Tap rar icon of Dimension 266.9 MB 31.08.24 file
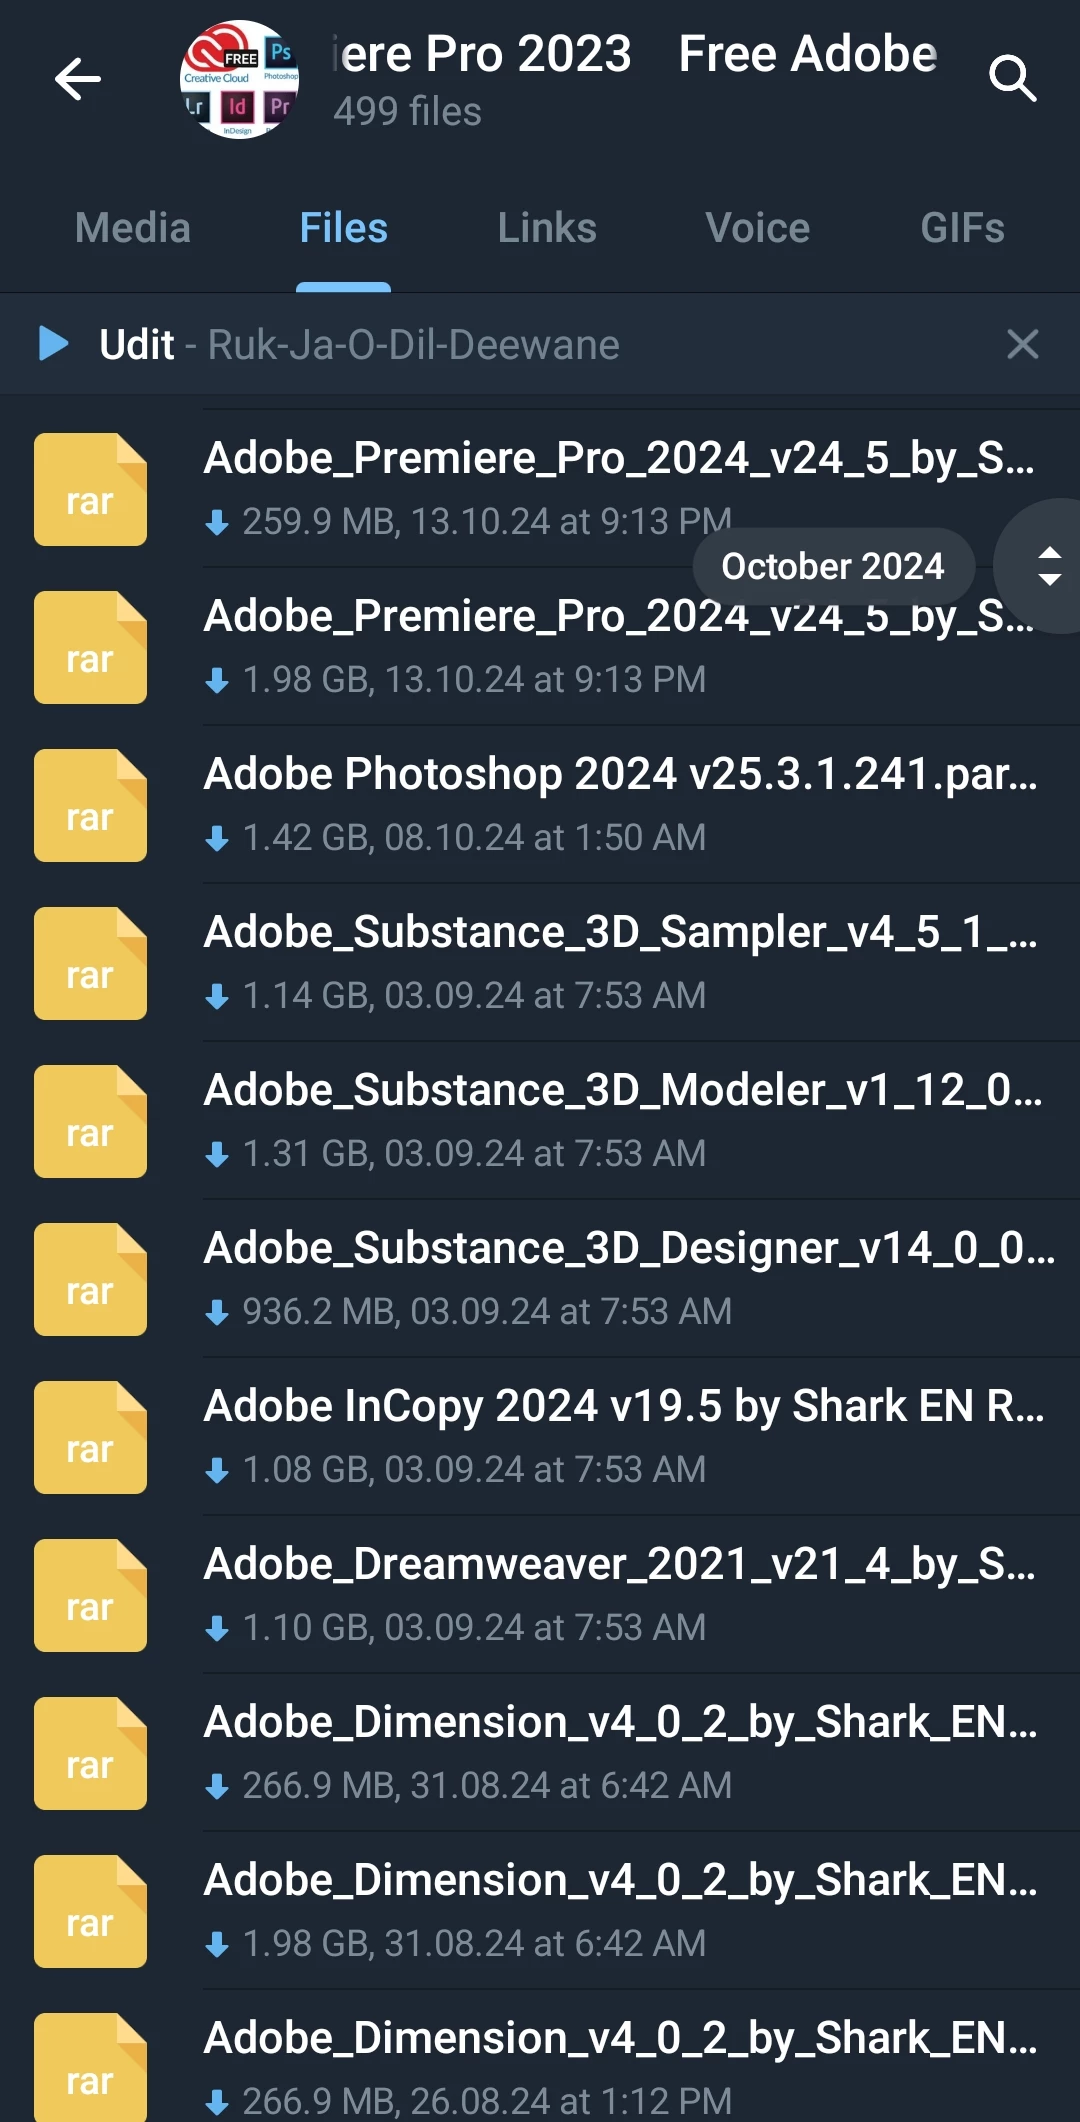1080x2122 pixels. click(x=90, y=1753)
